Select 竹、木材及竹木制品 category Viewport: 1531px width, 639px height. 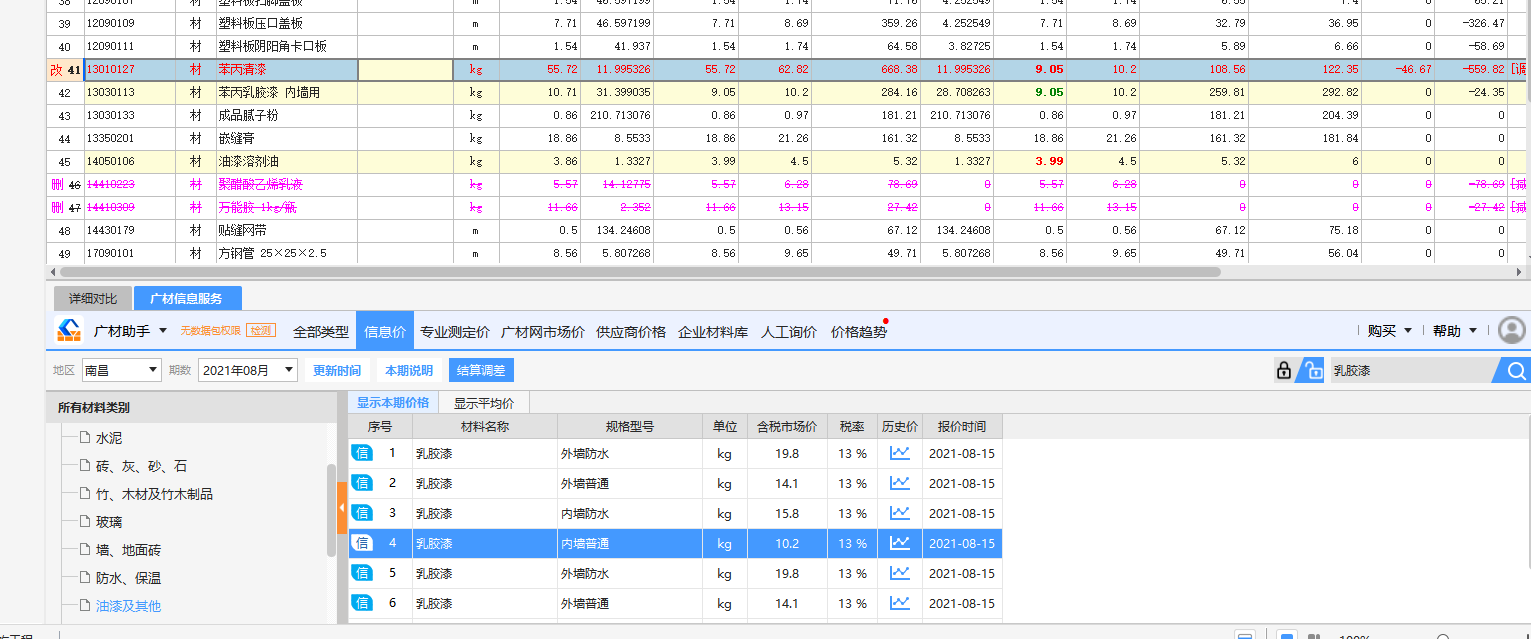(x=154, y=493)
